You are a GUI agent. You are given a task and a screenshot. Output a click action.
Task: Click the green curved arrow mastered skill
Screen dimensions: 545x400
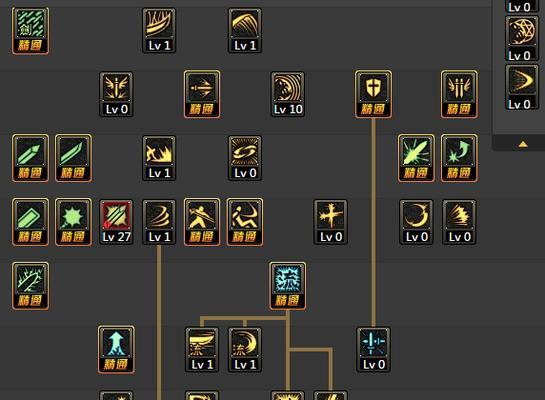(459, 158)
